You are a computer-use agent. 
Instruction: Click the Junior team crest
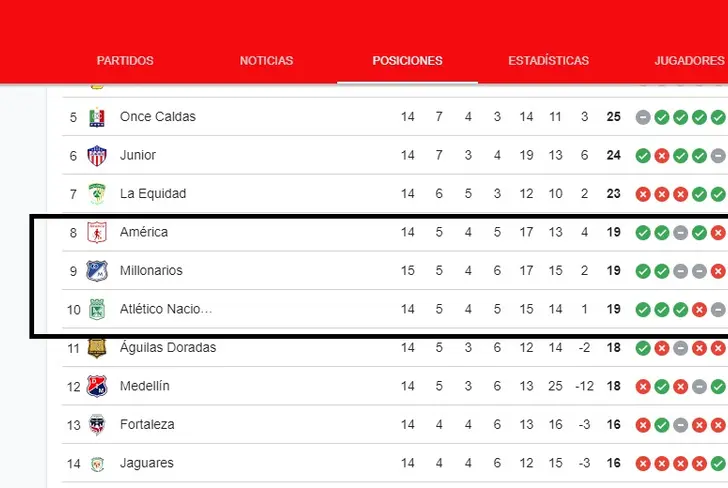97,156
